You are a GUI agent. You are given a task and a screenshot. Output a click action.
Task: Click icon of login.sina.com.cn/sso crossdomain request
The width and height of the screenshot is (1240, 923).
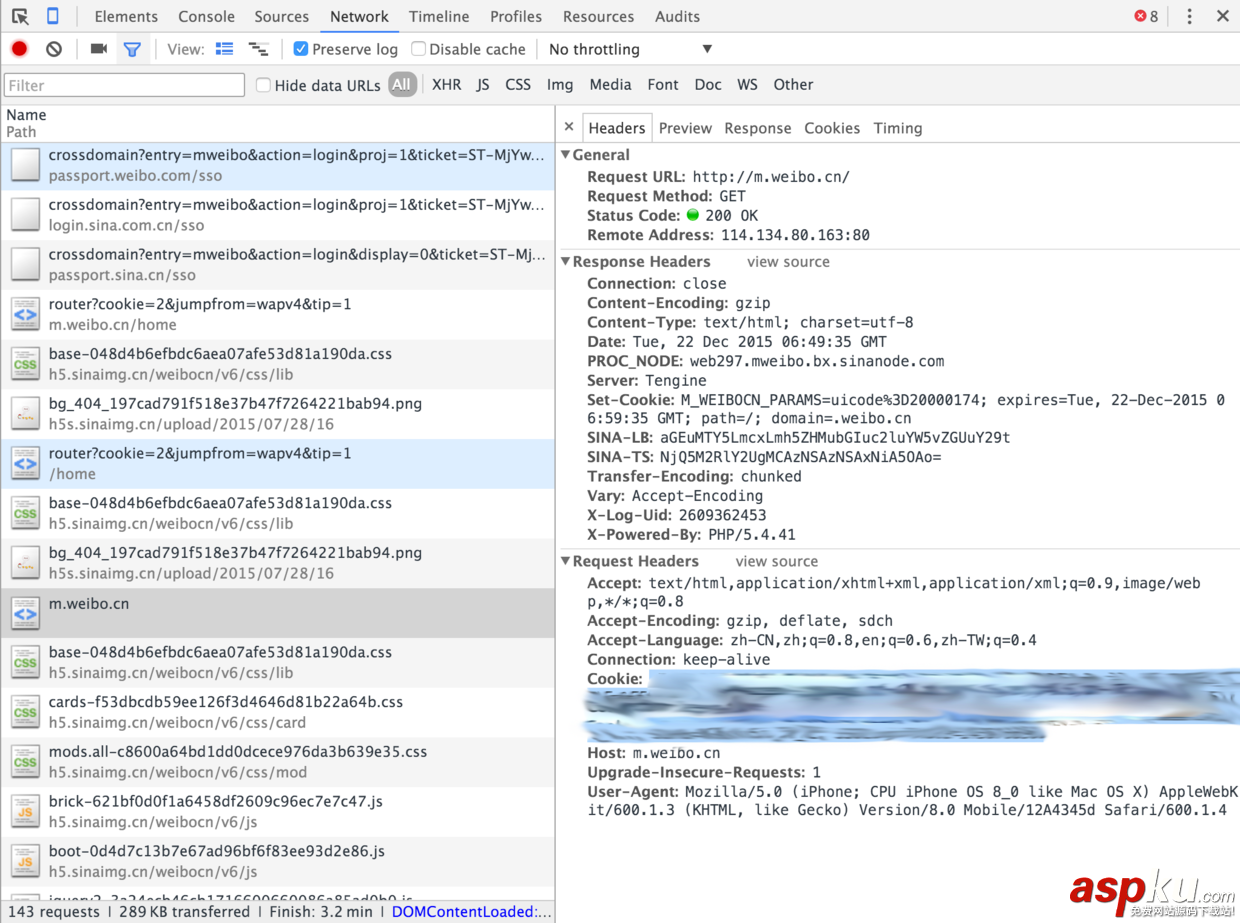(25, 215)
